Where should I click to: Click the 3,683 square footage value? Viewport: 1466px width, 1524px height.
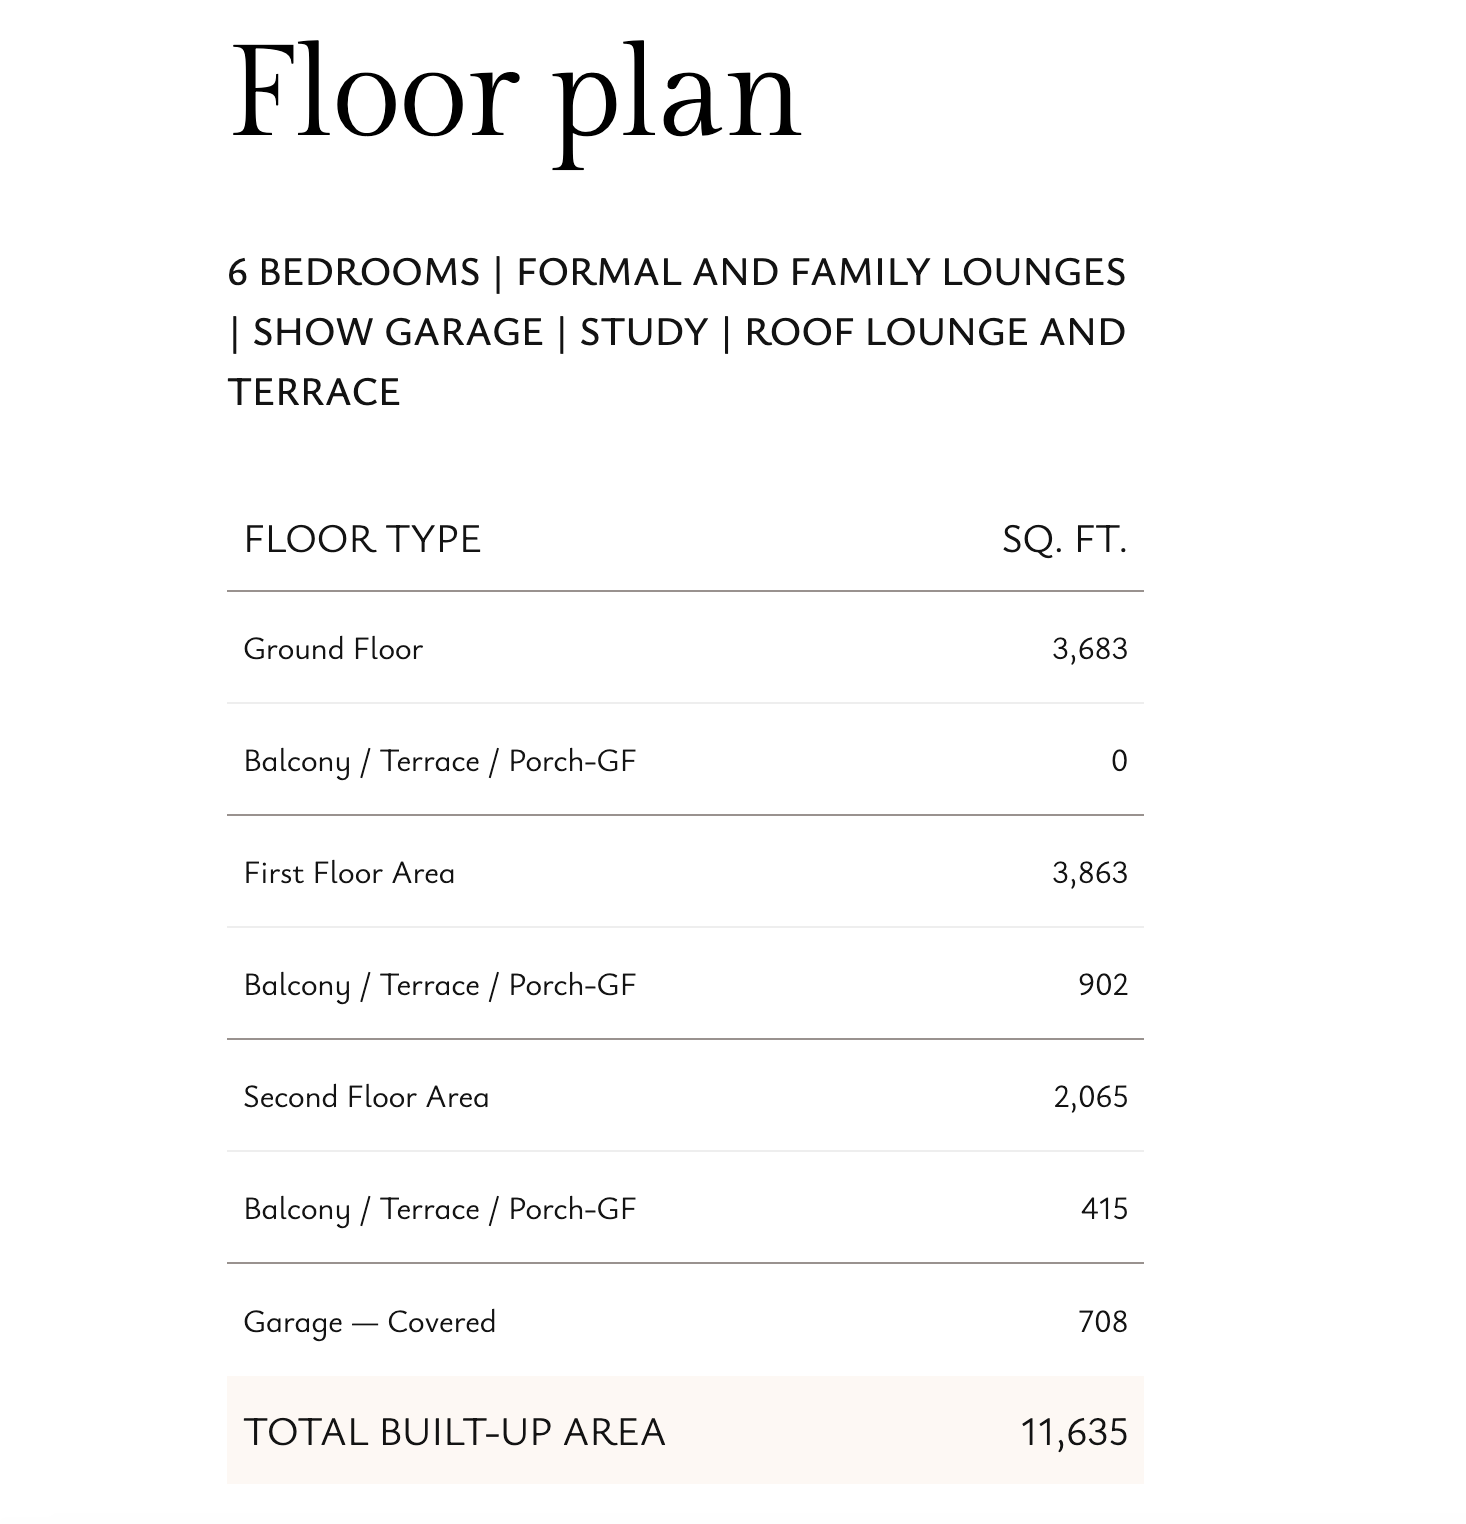coord(1089,649)
